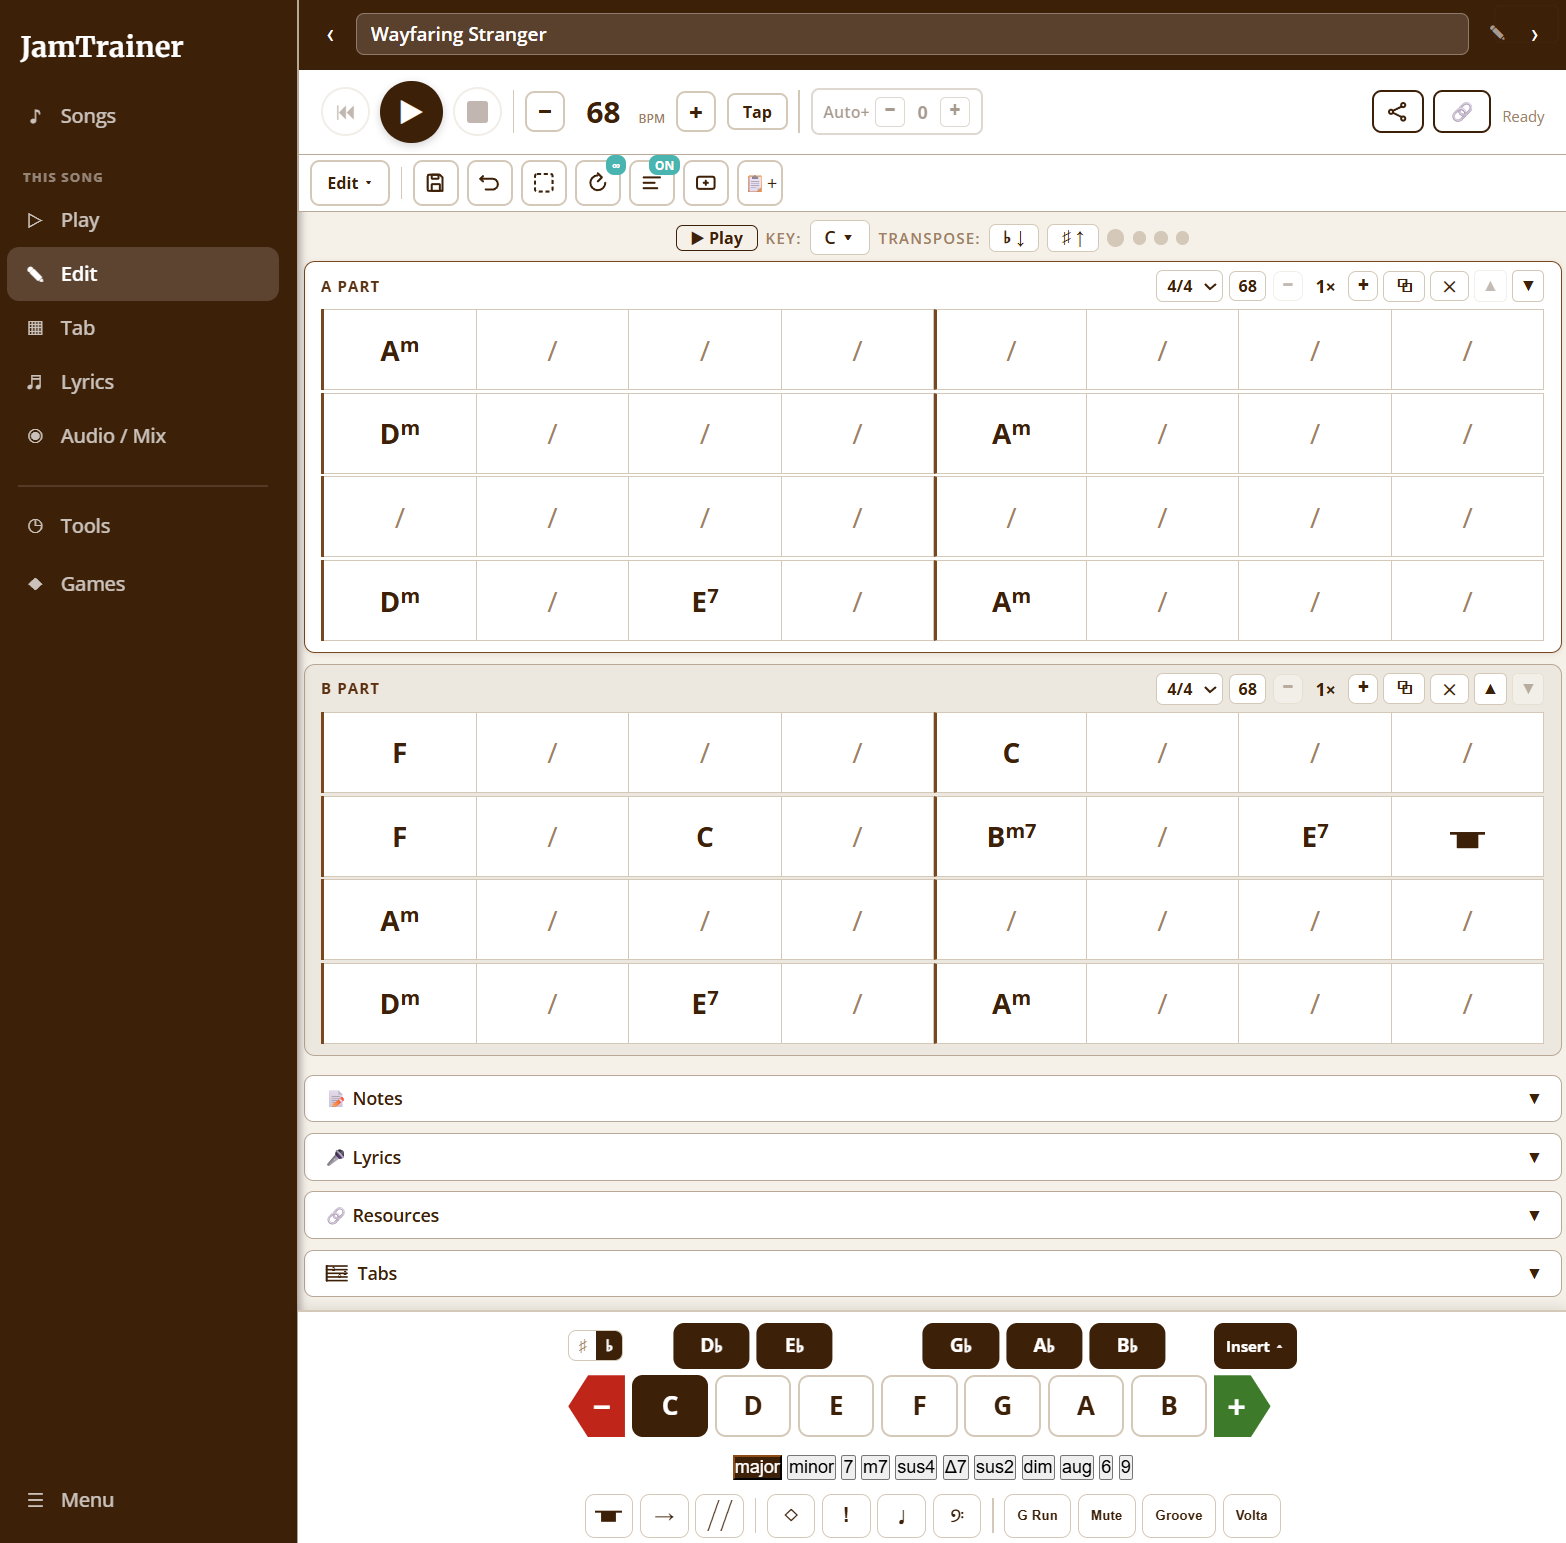Viewport: 1566px width, 1543px height.
Task: Click the undo arrow icon
Action: [489, 183]
